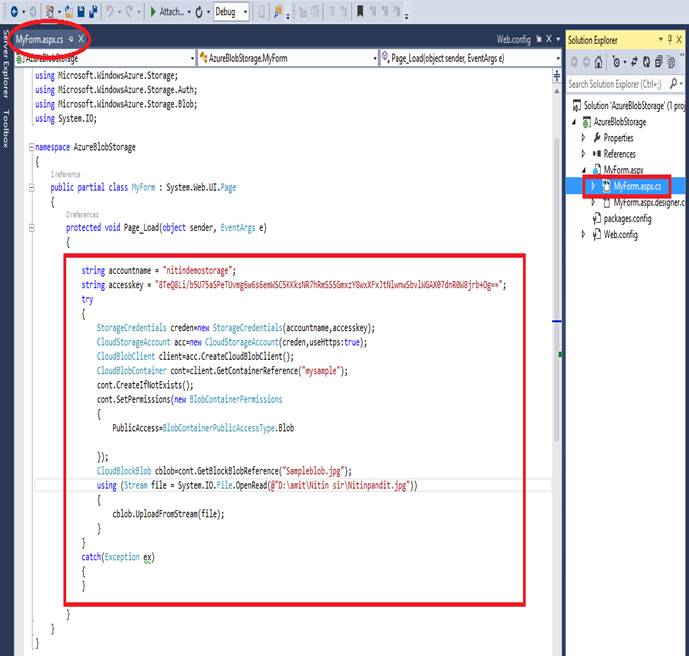
Task: Open the Toolbox side tab
Action: click(6, 129)
